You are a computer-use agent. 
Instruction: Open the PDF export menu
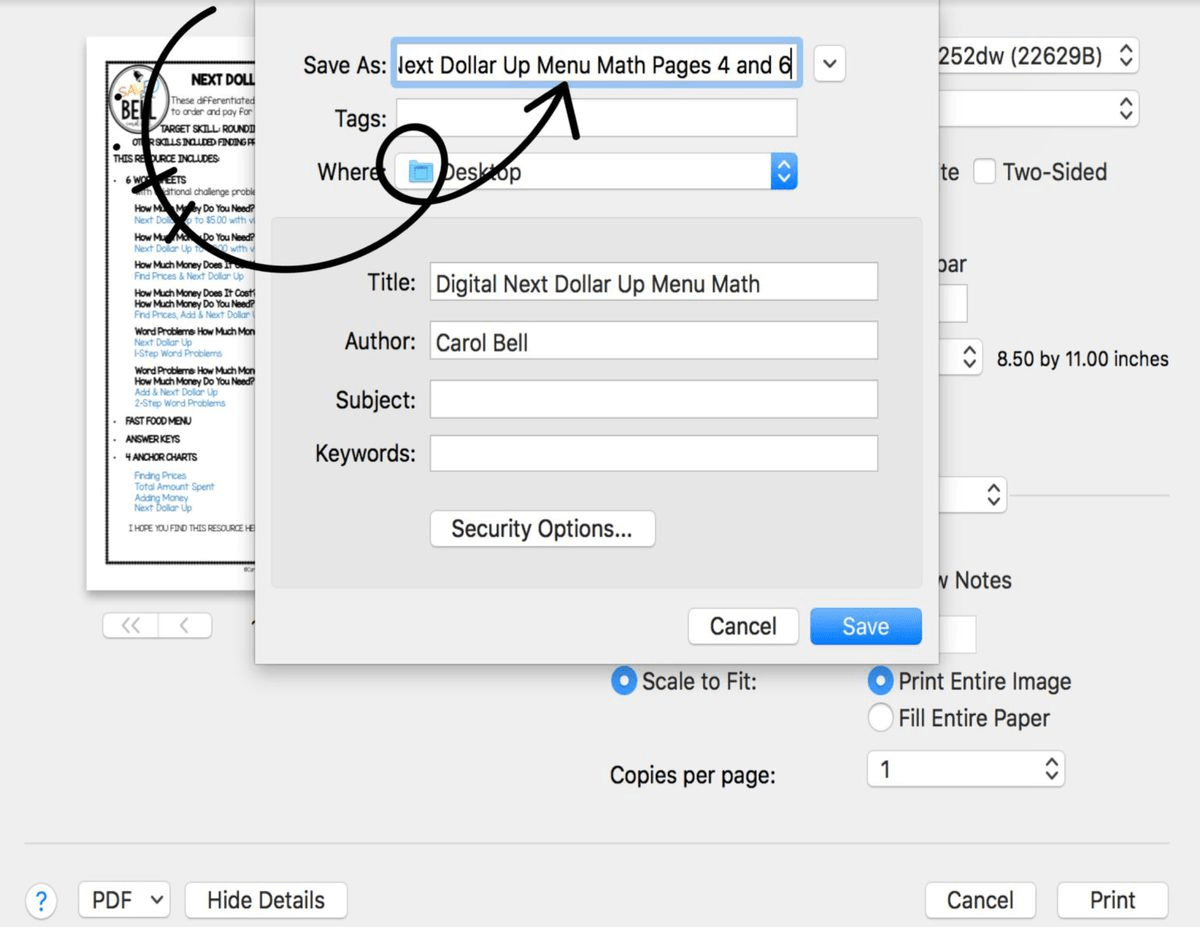tap(123, 900)
